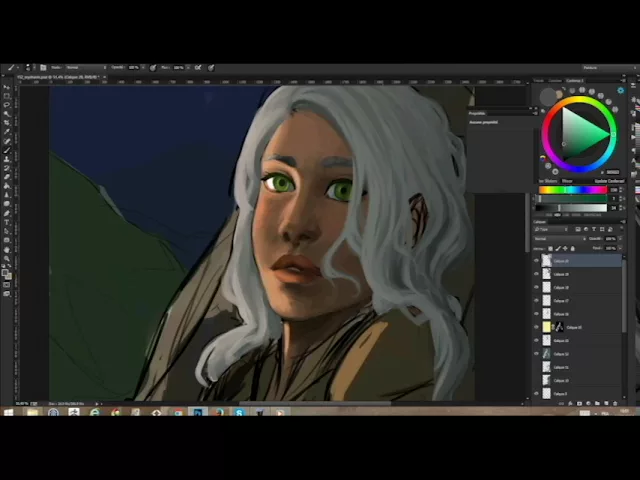This screenshot has width=640, height=480.
Task: Open the workspace switcher dropdown
Action: coord(608,68)
